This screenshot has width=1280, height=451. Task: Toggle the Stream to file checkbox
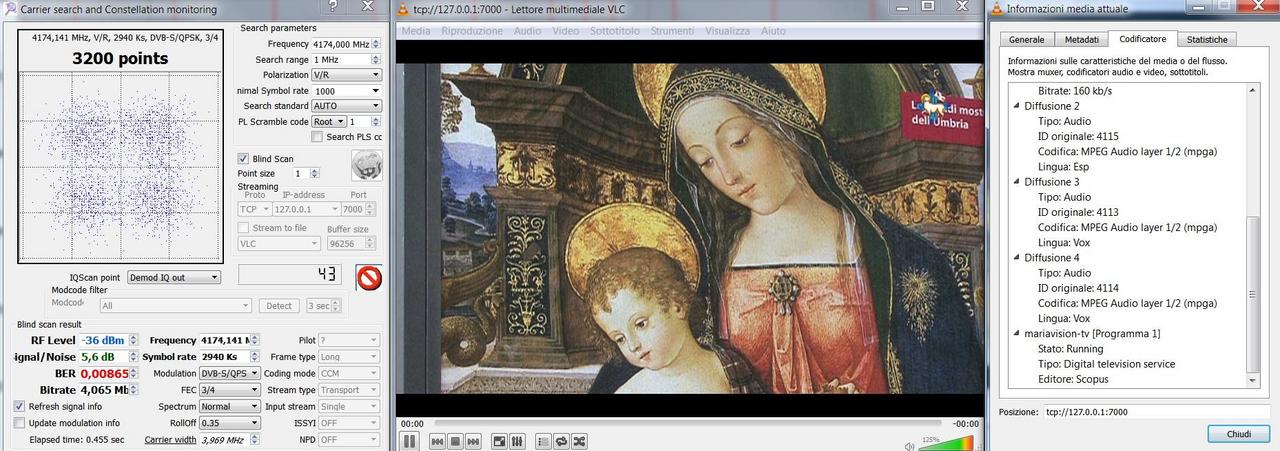coord(243,228)
